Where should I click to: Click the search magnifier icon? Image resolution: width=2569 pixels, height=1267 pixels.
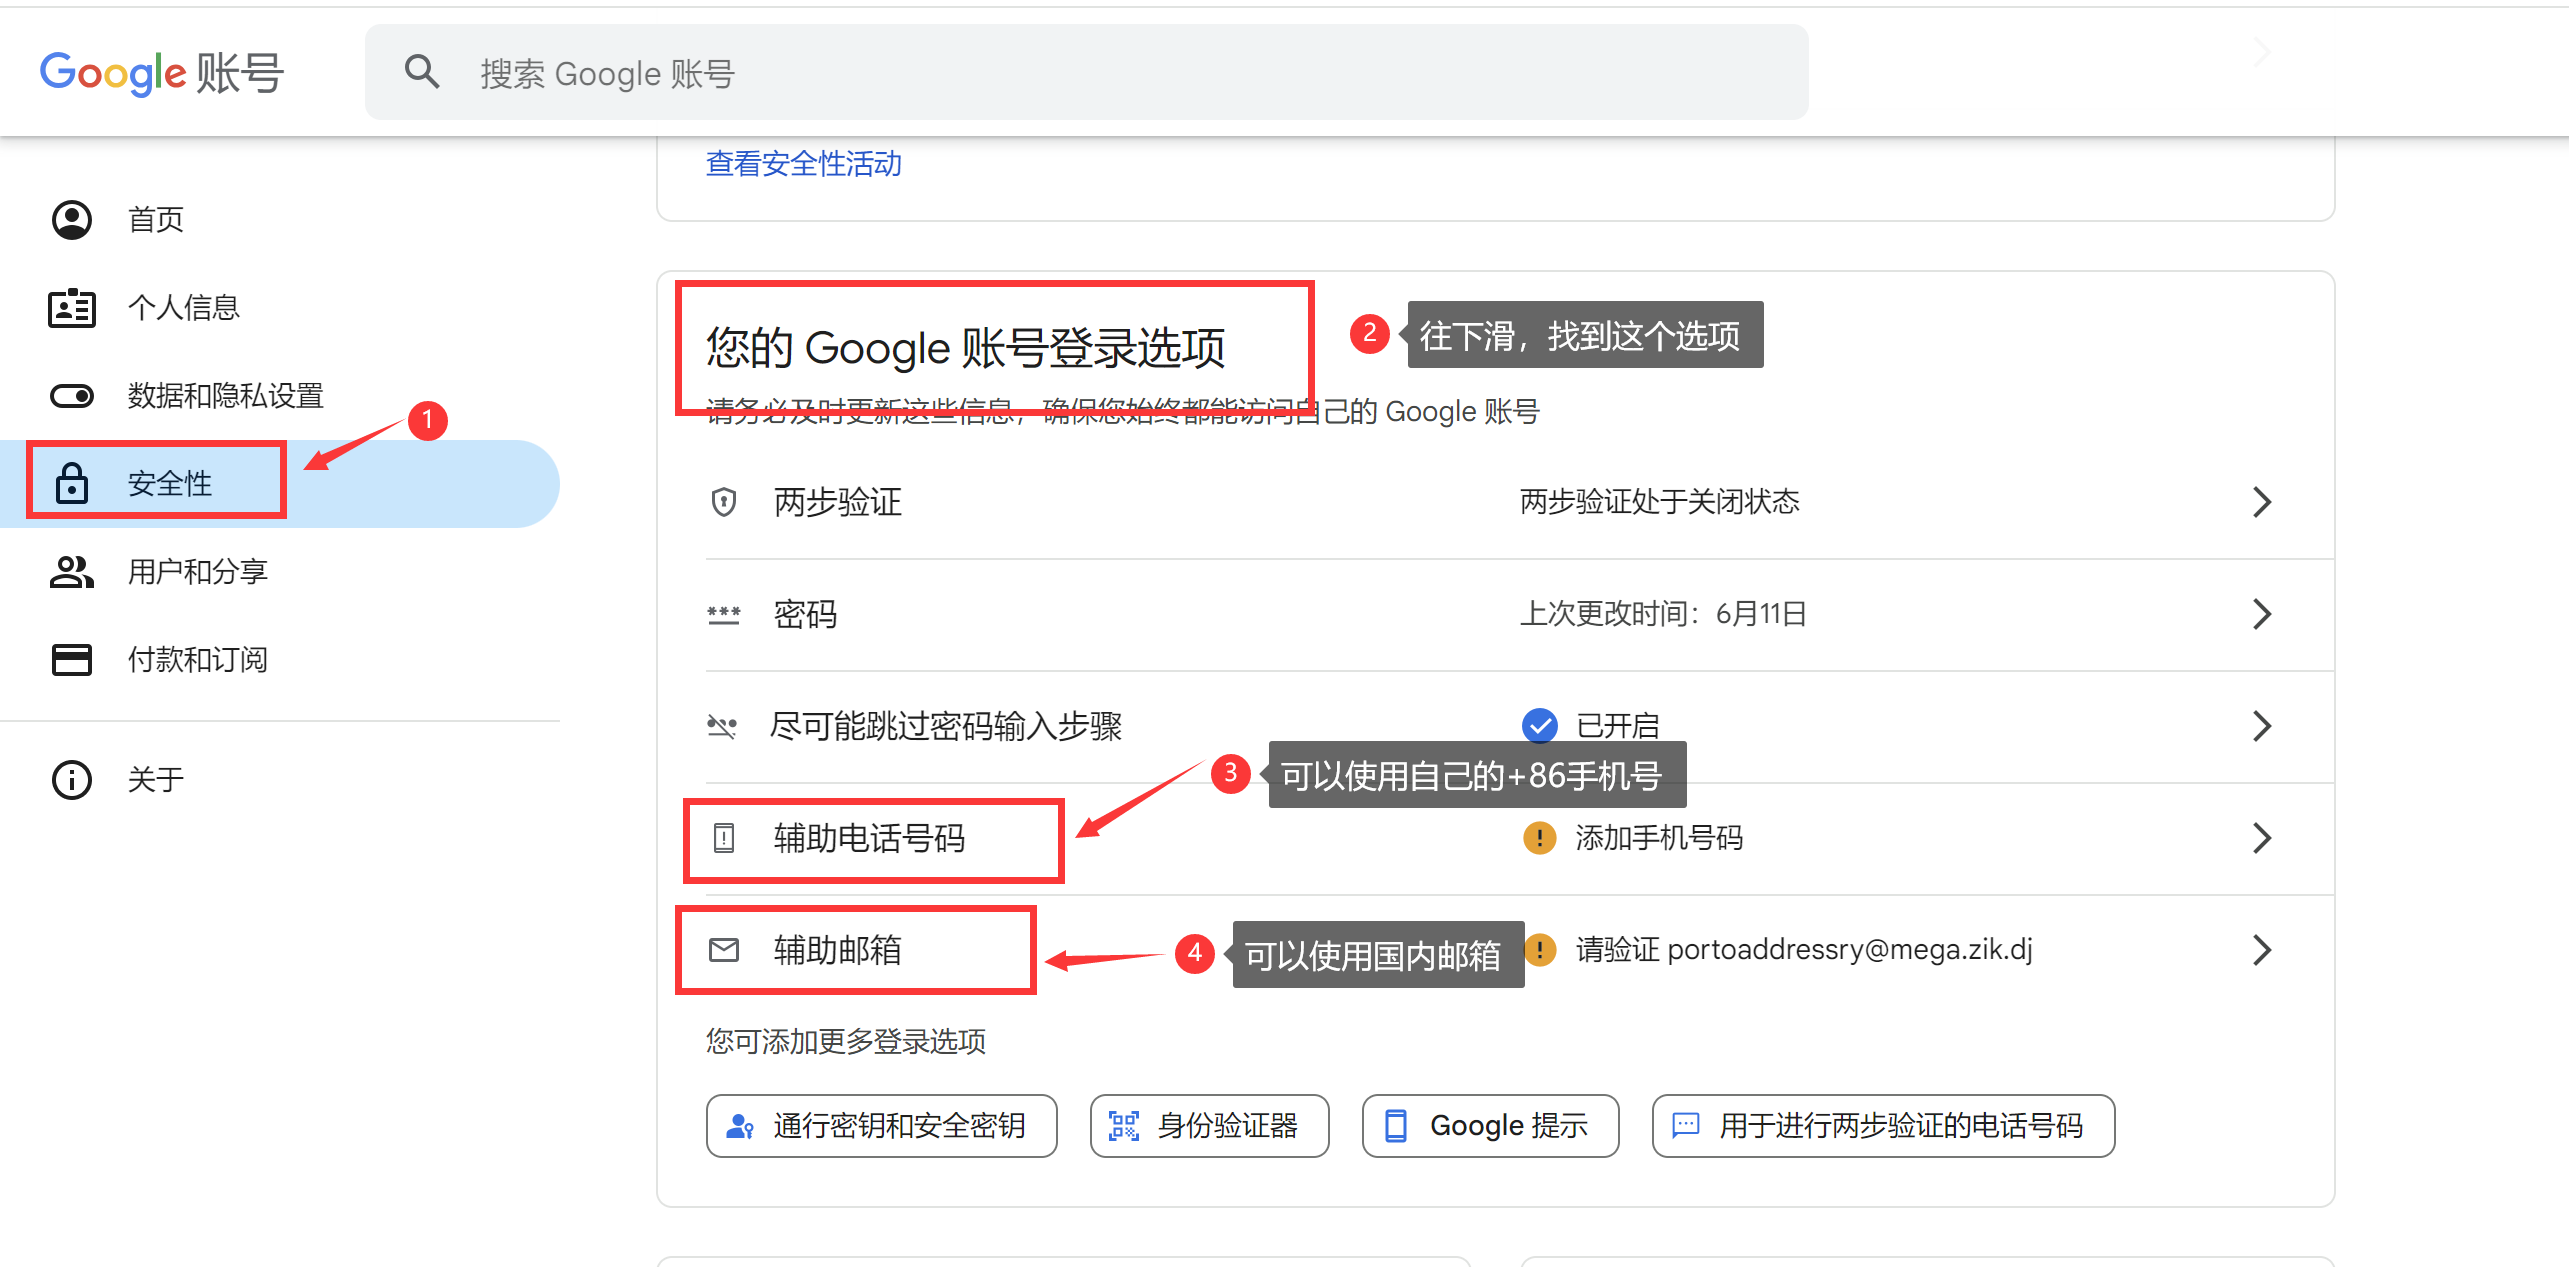[421, 72]
